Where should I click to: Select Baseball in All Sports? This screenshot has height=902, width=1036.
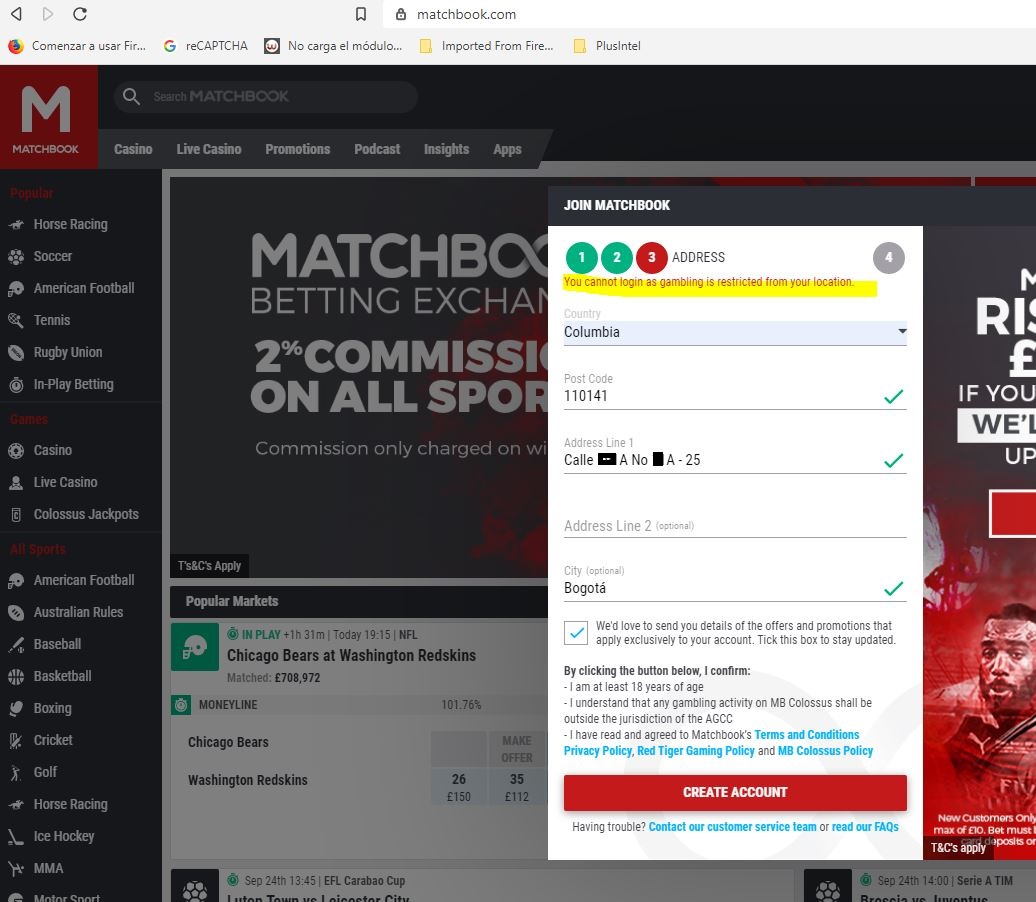(x=81, y=644)
